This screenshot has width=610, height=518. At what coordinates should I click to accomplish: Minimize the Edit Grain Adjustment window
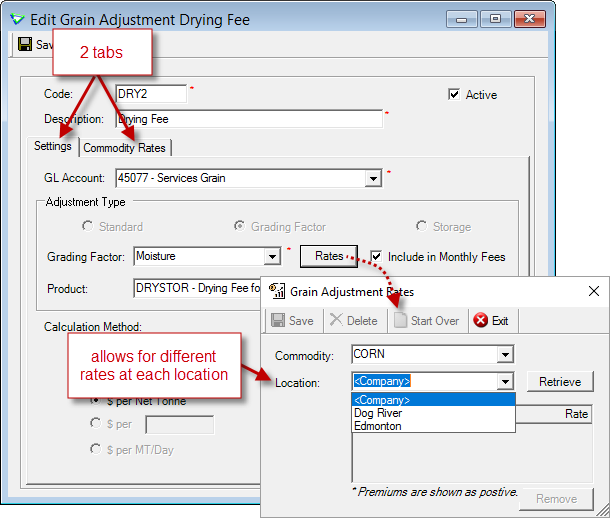461,19
